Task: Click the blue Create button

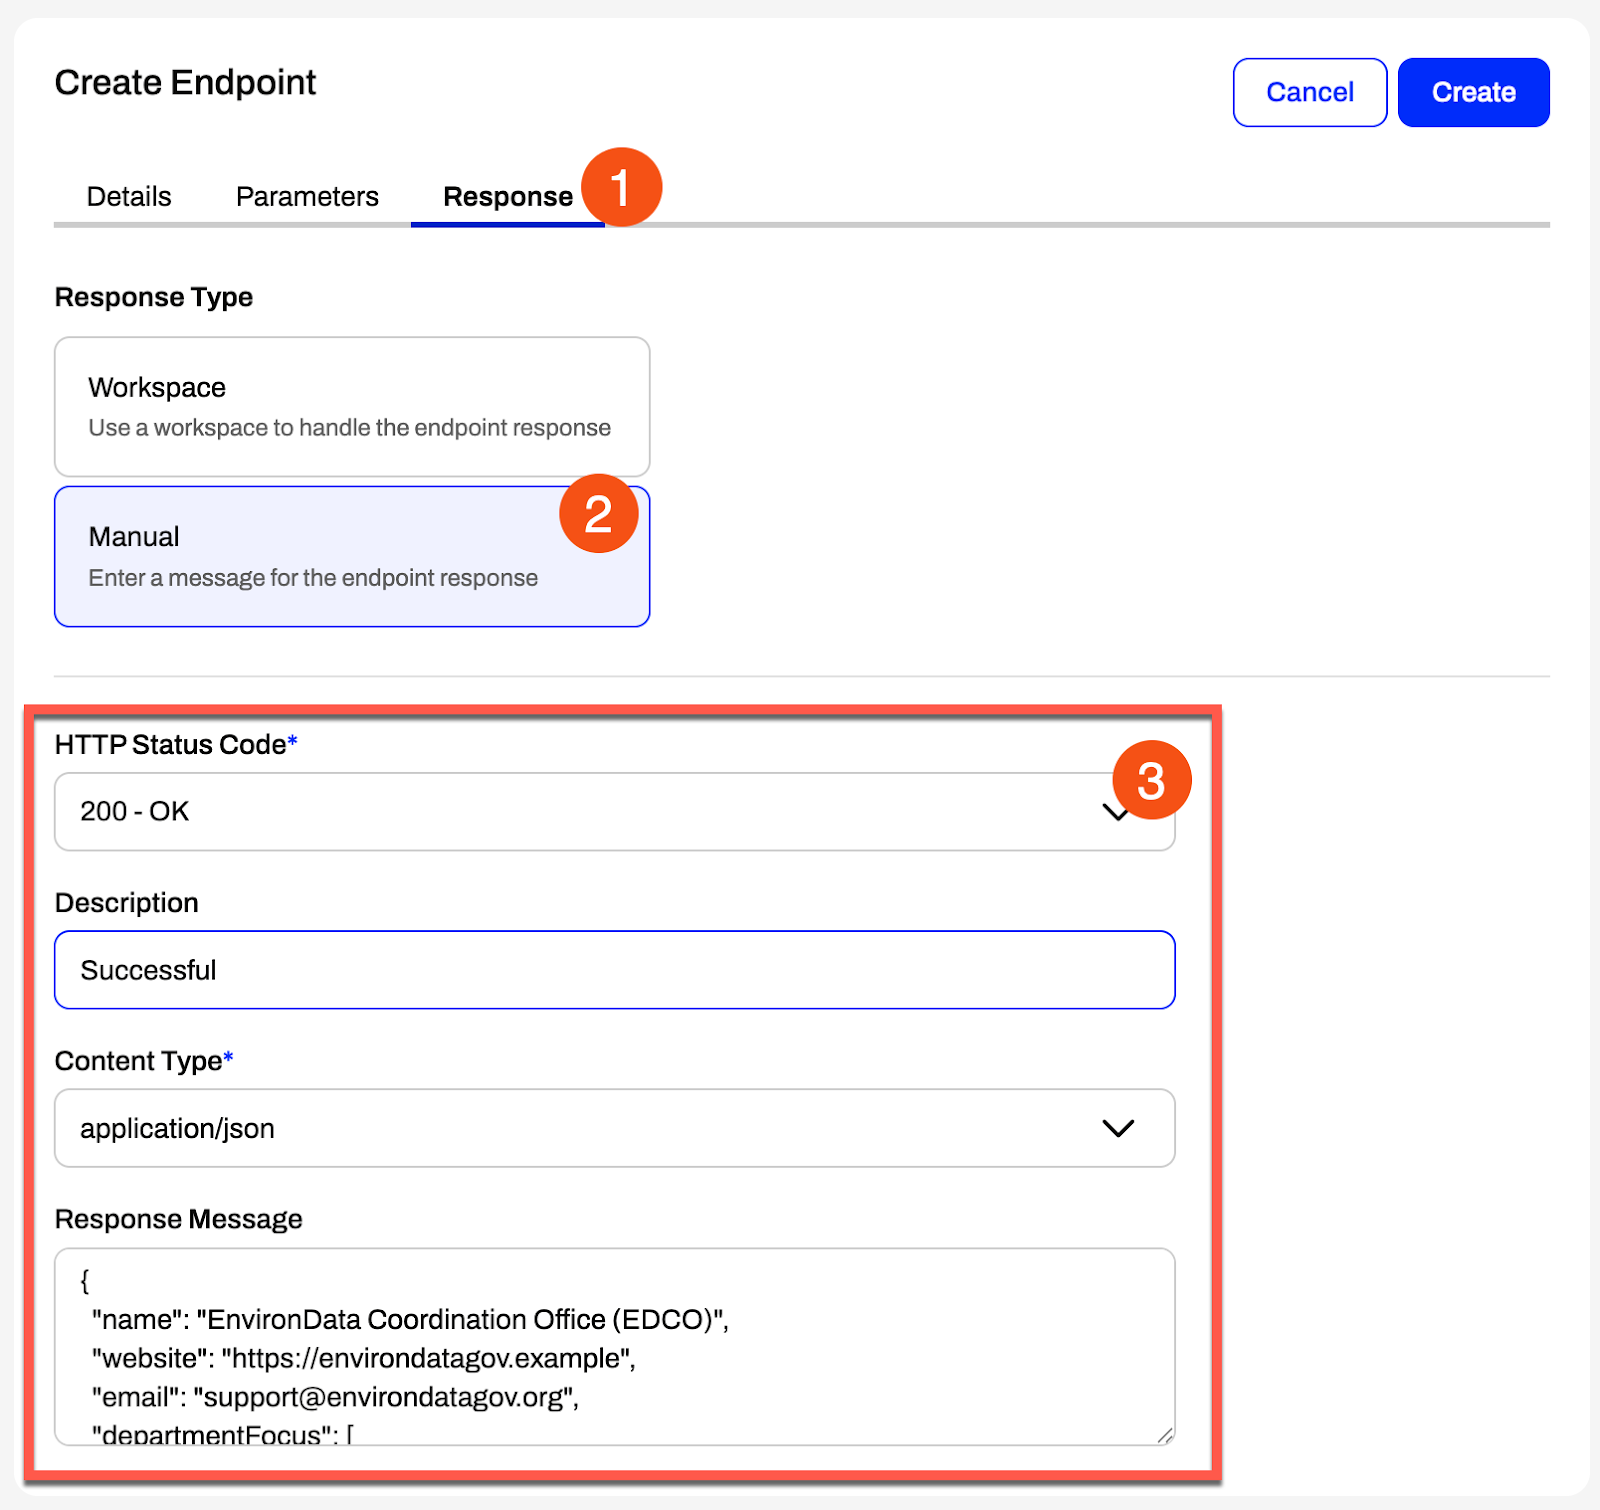Action: (x=1474, y=92)
